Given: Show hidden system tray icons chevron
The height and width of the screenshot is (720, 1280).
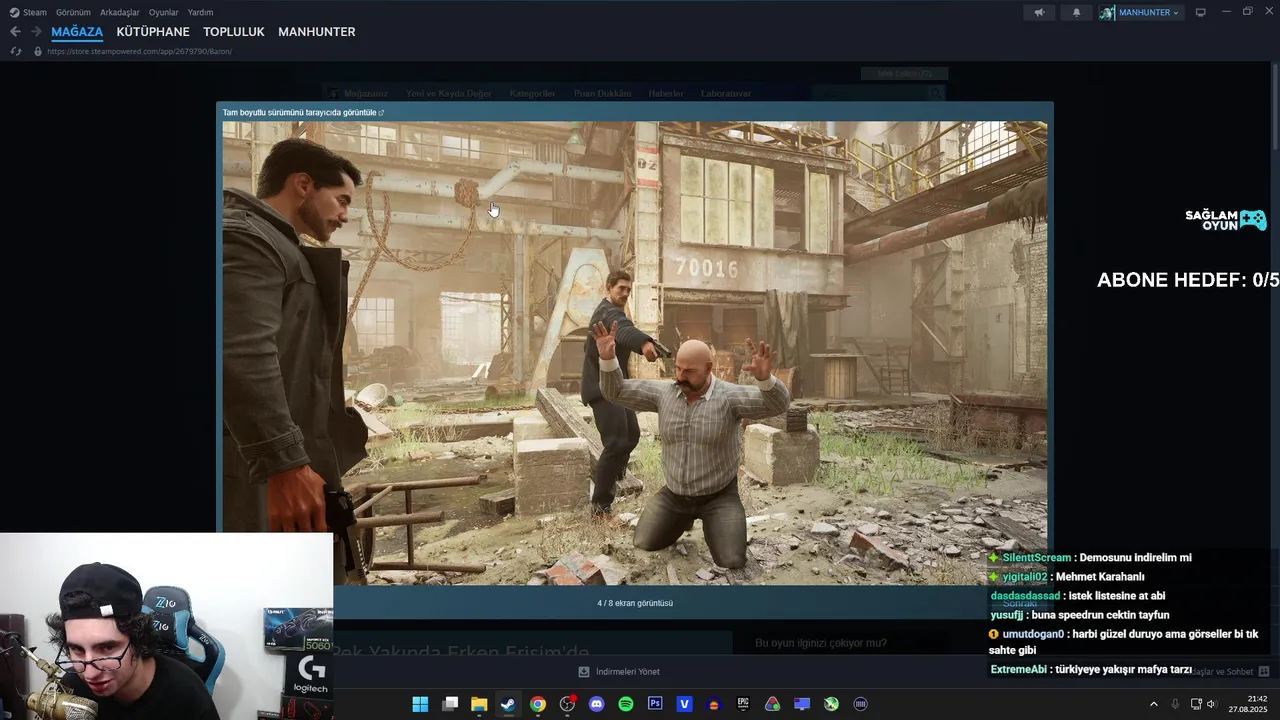Looking at the screenshot, I should pos(1153,704).
